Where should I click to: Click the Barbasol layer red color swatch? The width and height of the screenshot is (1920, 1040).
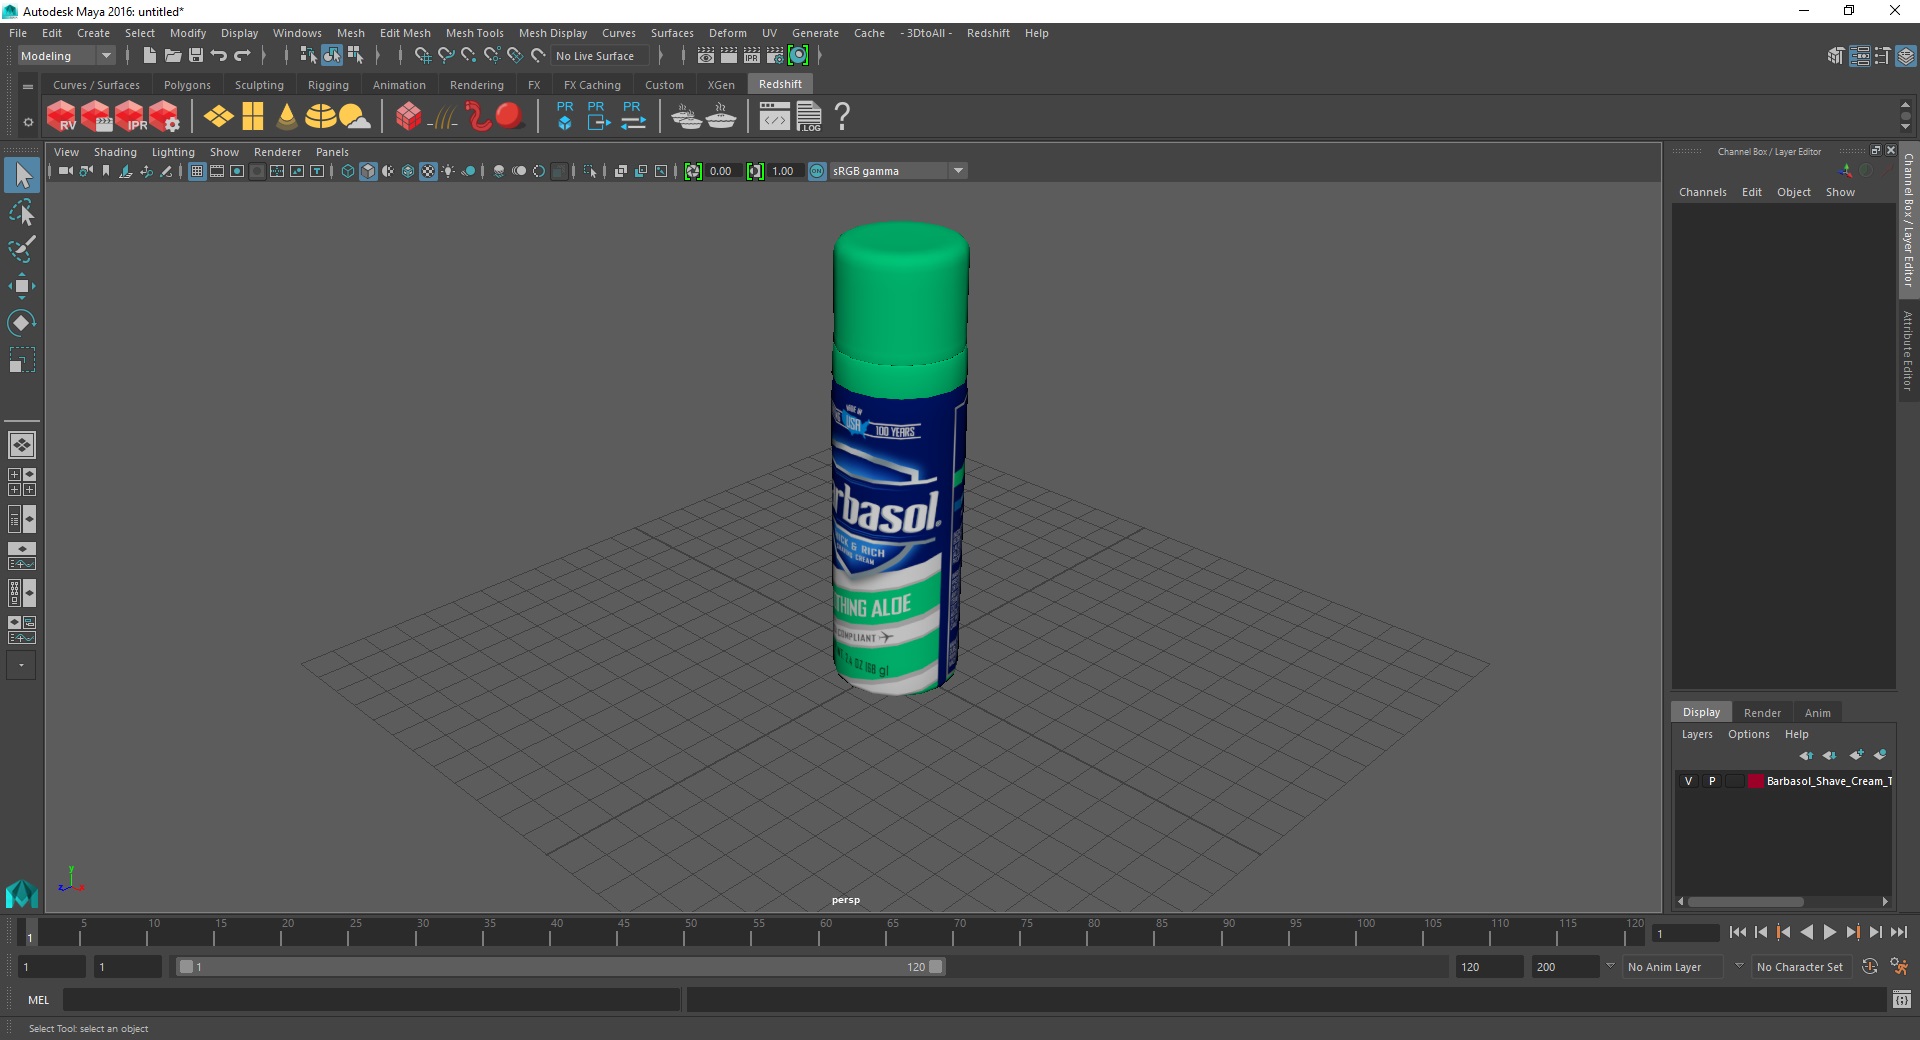pyautogui.click(x=1756, y=781)
